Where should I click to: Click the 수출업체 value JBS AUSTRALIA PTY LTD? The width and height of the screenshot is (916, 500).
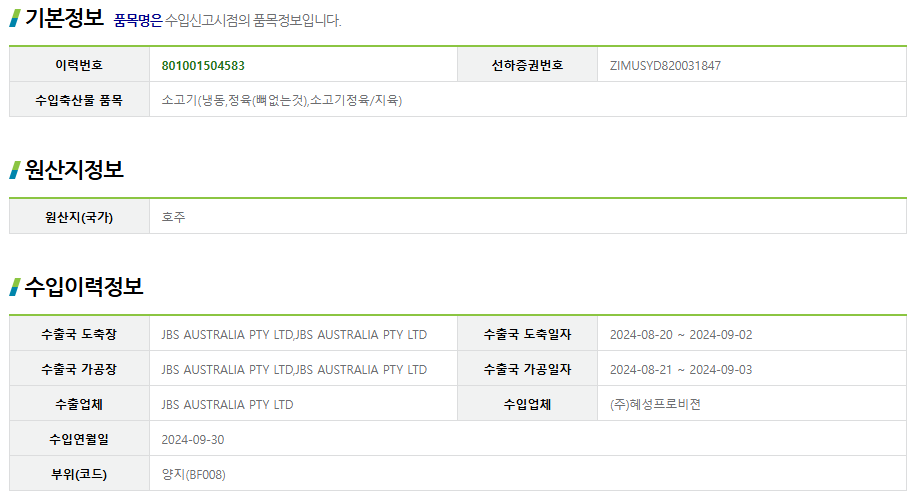(x=227, y=404)
